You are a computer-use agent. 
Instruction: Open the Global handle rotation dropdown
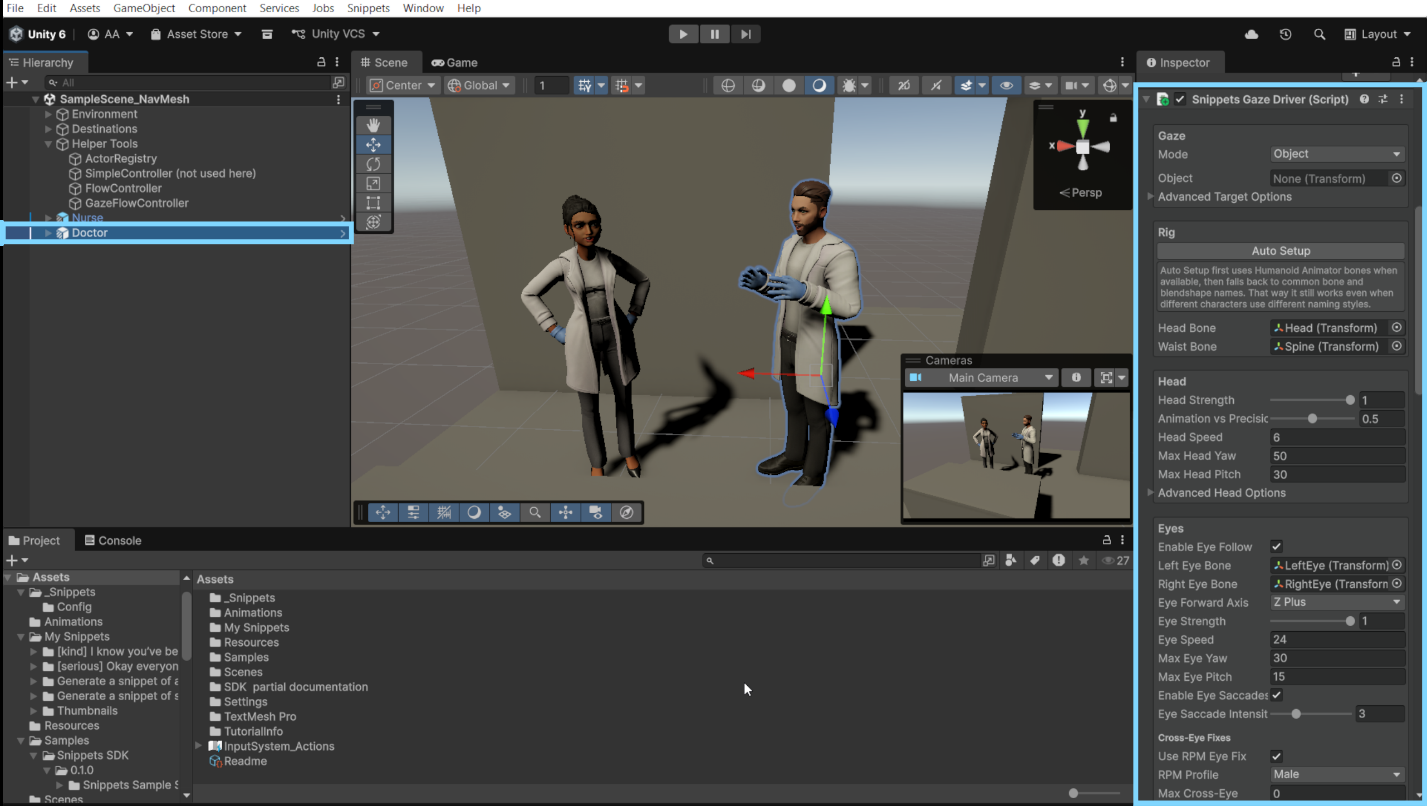click(480, 86)
